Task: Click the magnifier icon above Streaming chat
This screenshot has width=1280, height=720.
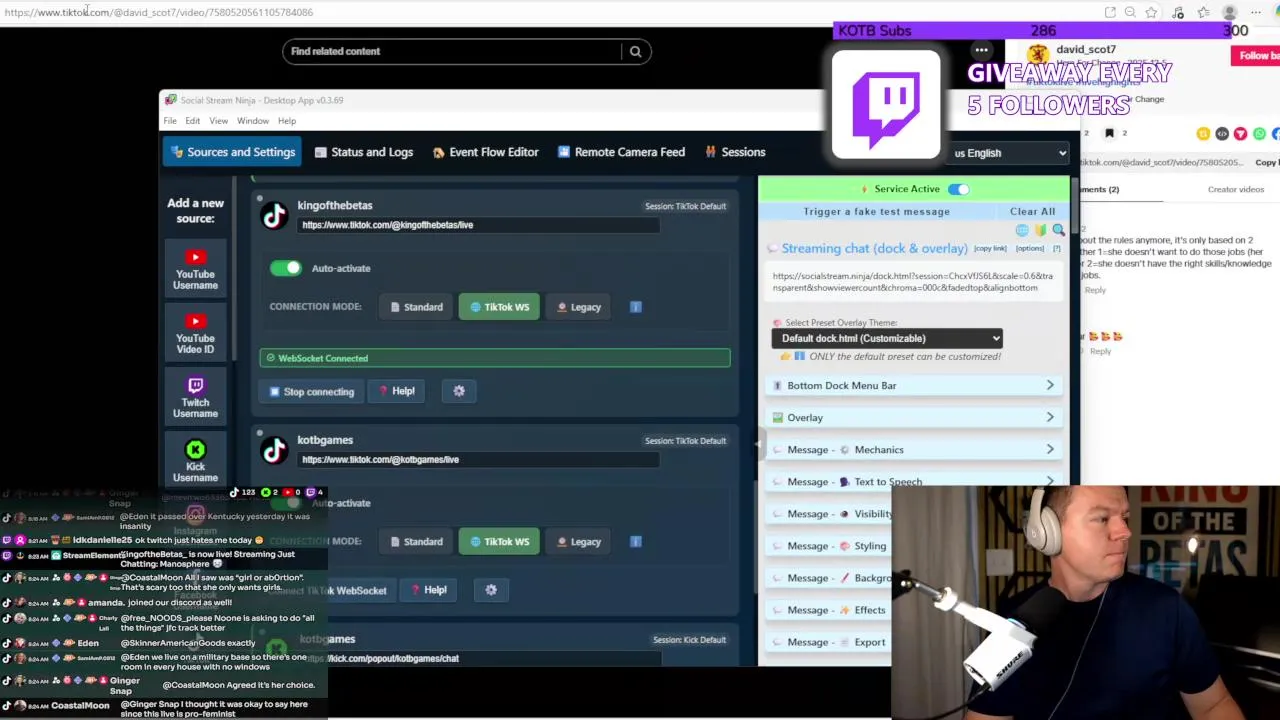Action: [1058, 230]
